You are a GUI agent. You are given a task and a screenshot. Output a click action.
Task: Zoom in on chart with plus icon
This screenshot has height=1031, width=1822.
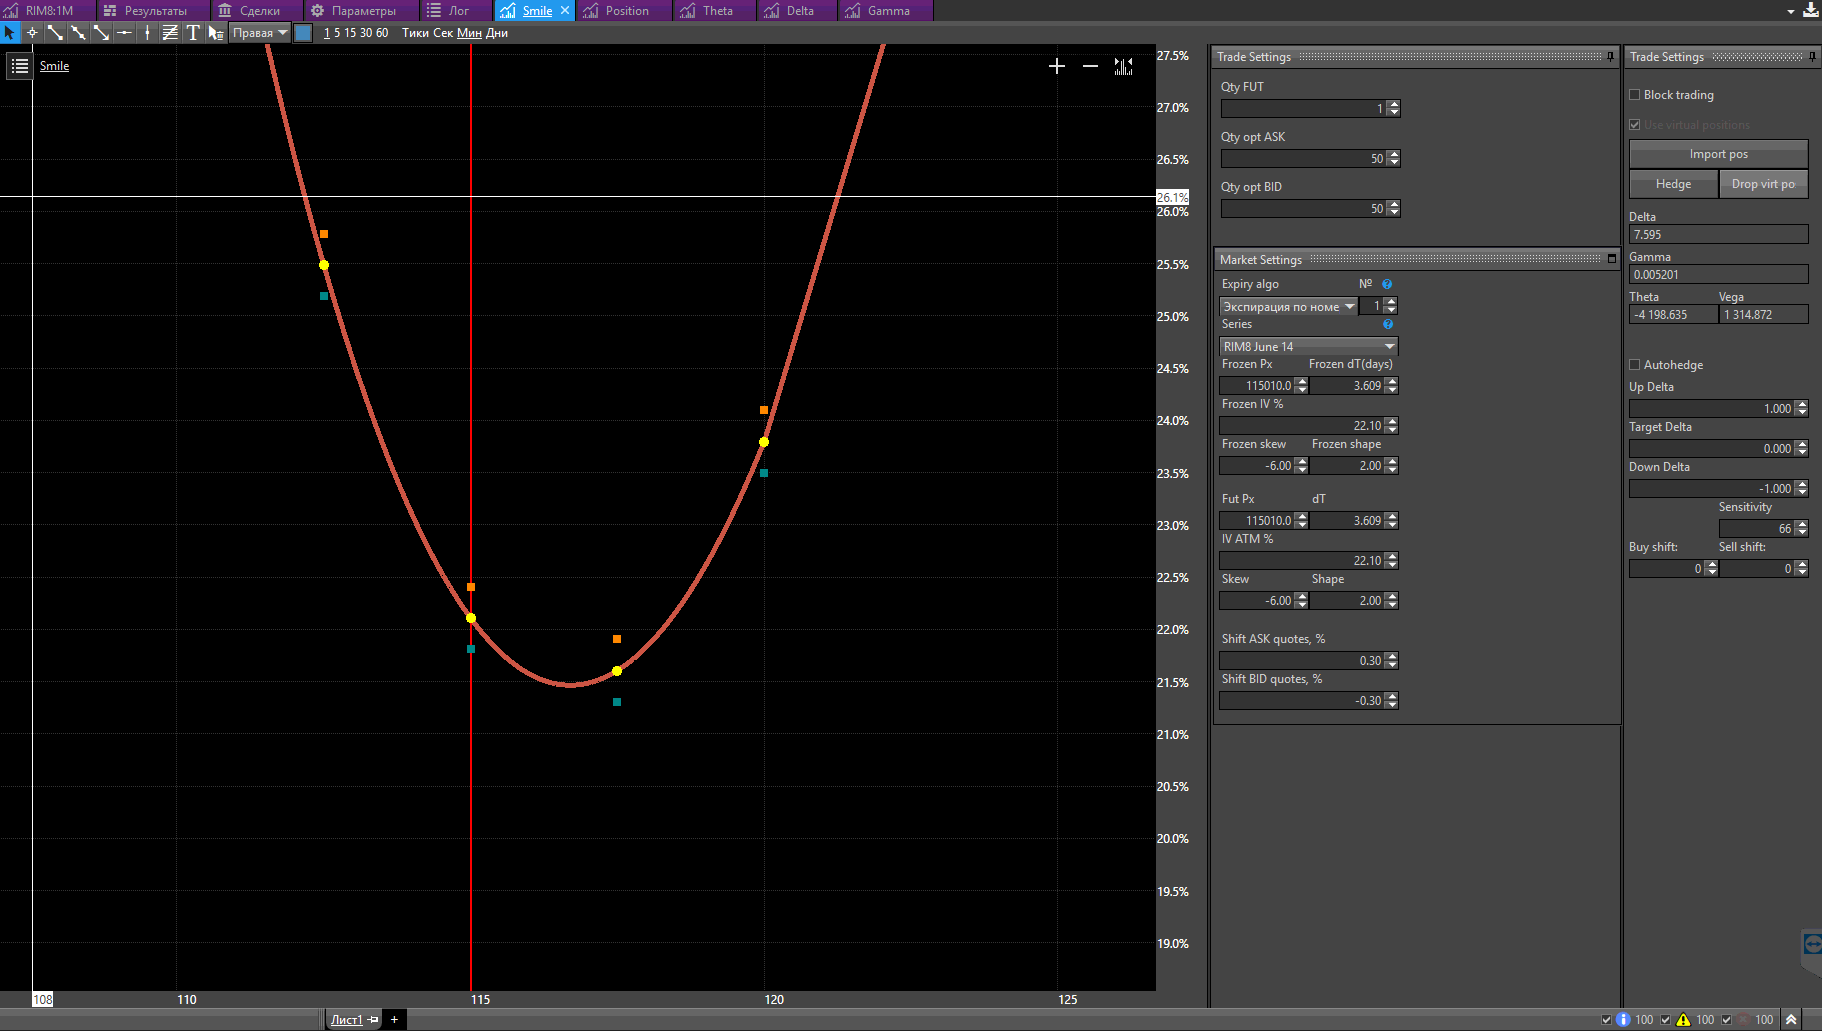pyautogui.click(x=1057, y=66)
